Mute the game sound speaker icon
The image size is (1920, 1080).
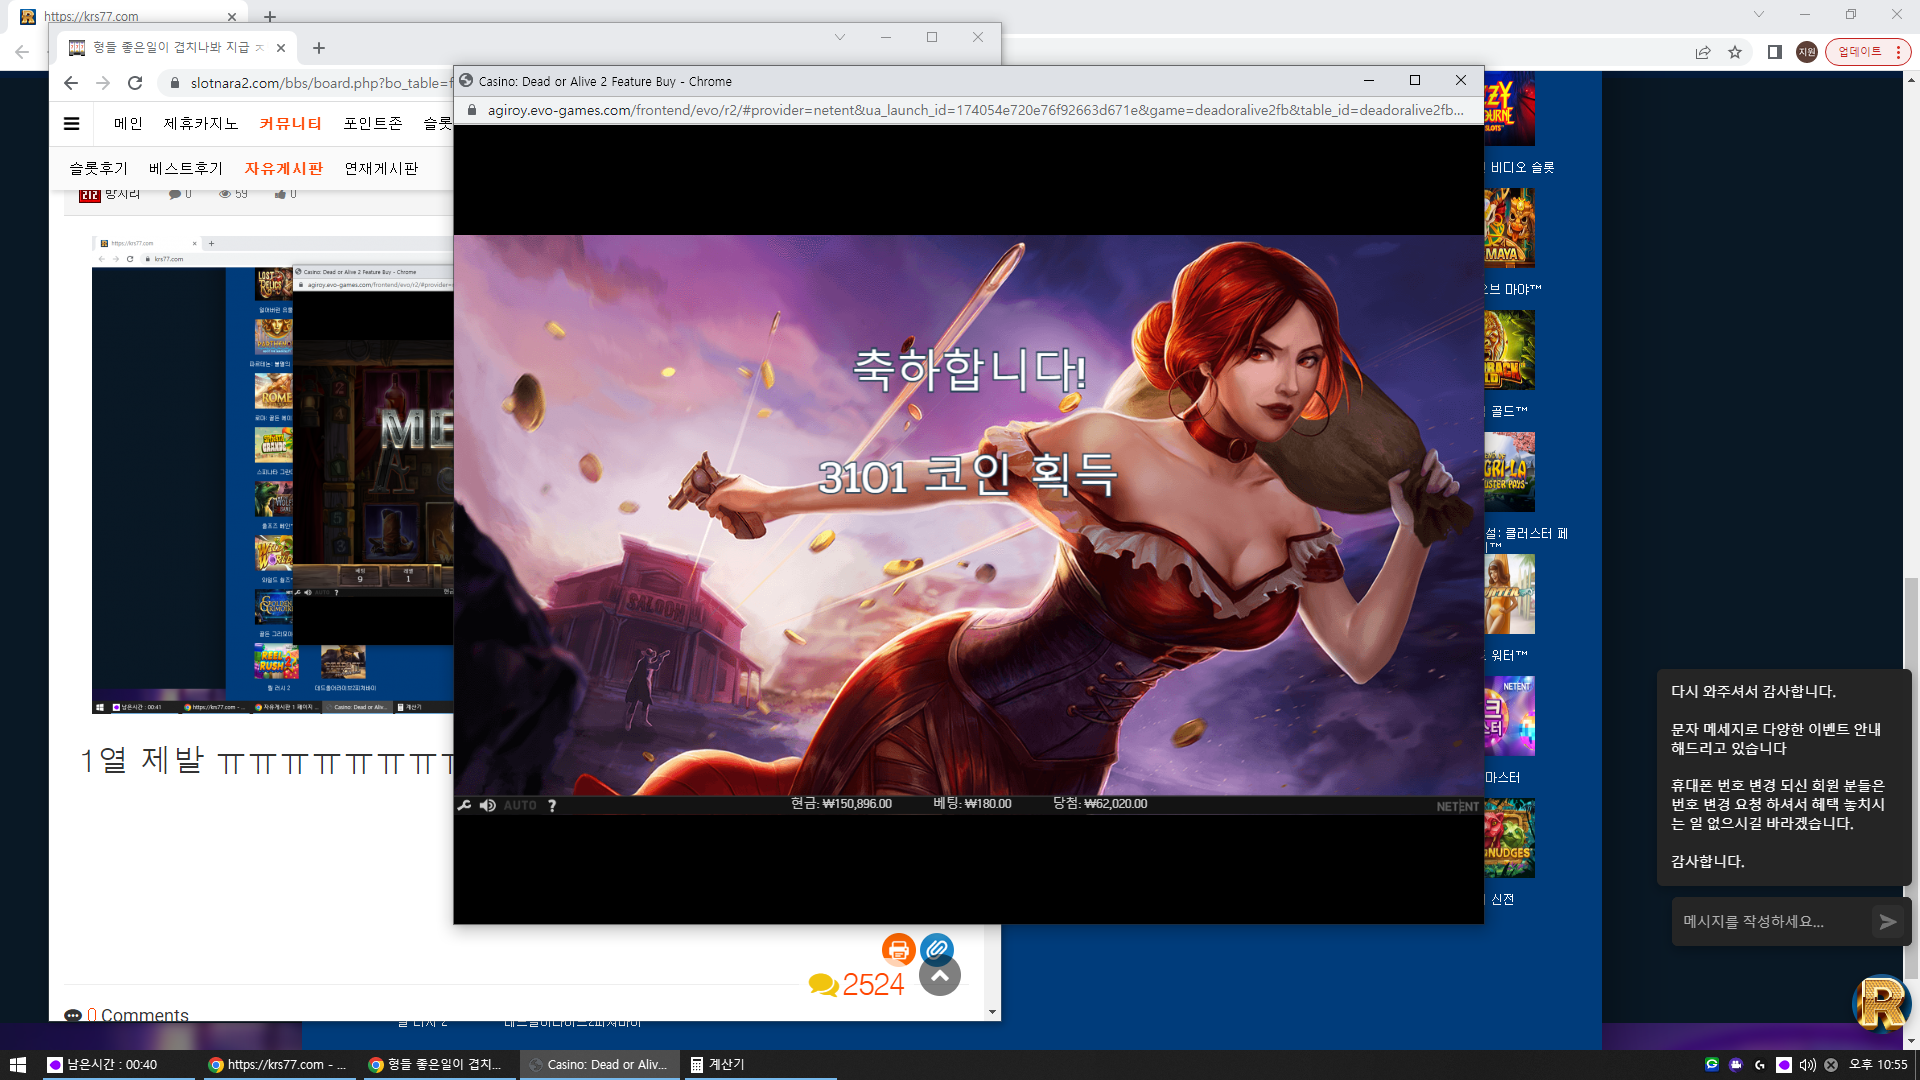tap(488, 805)
